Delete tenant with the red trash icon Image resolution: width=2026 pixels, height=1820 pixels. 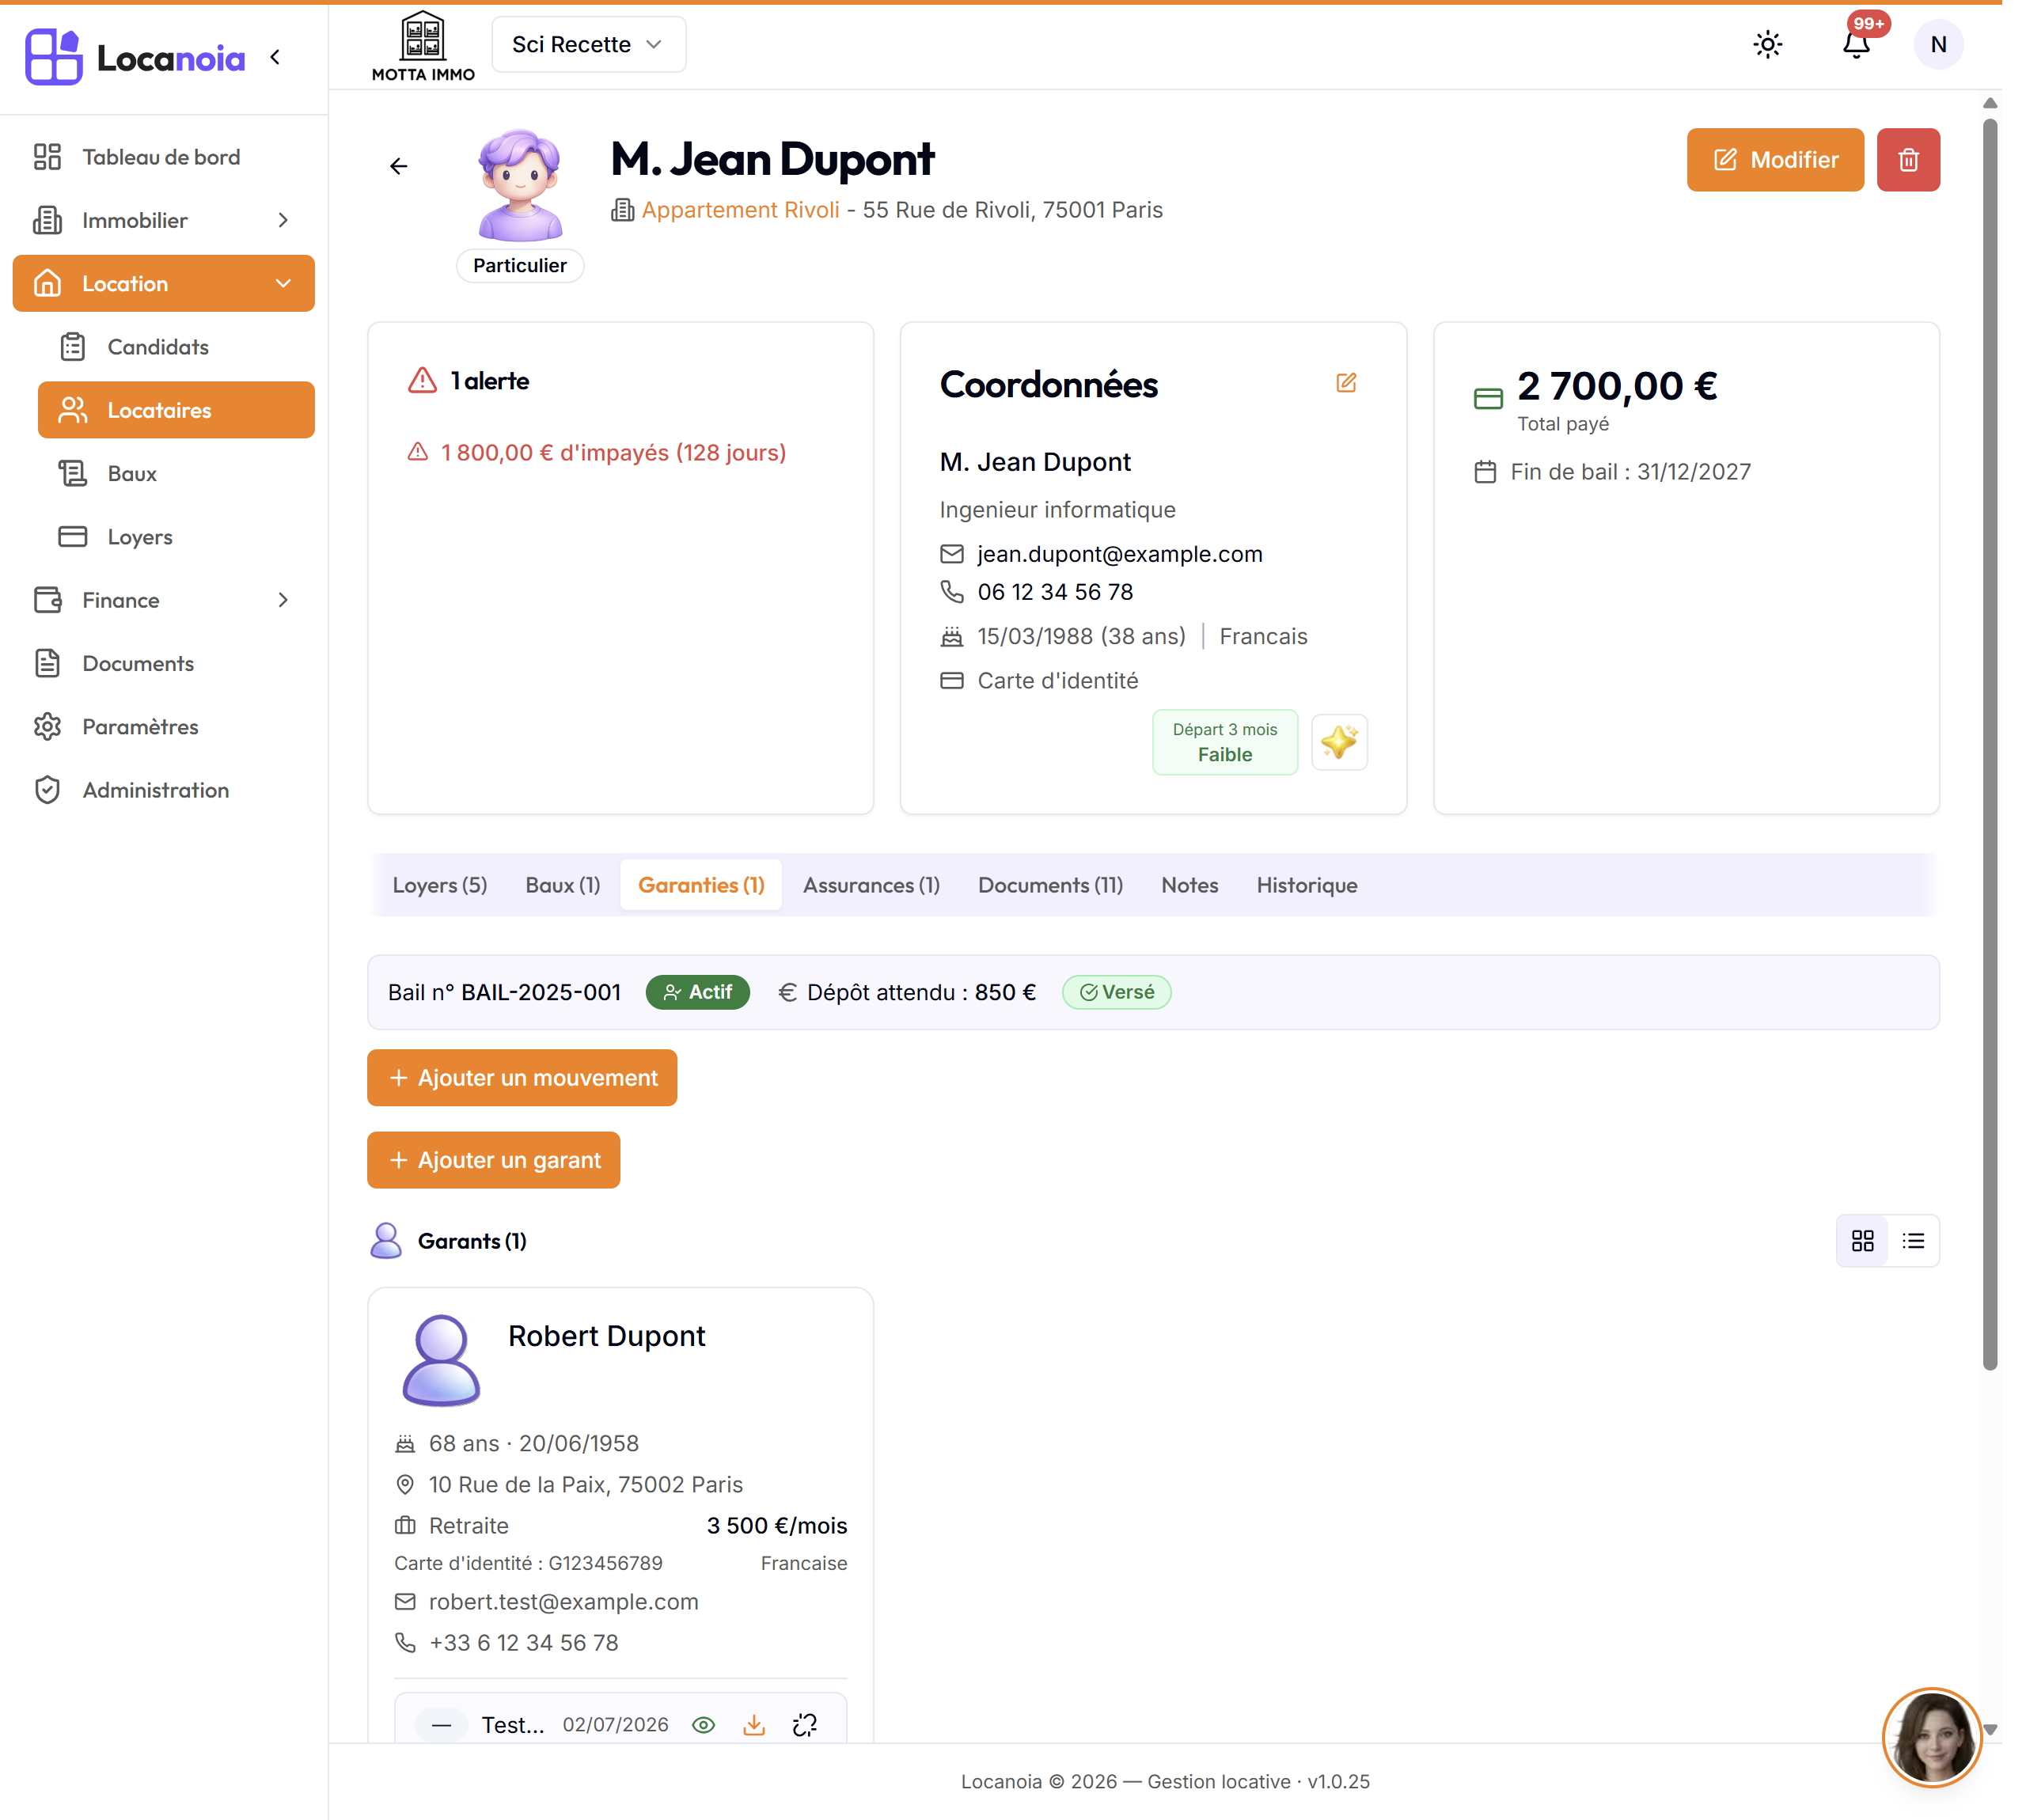pos(1908,160)
